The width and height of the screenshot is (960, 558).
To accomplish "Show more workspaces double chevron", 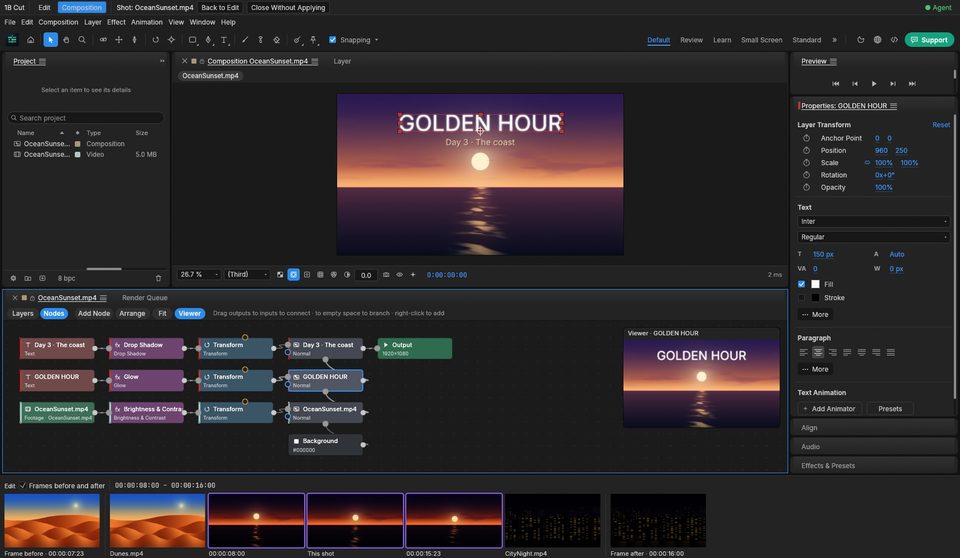I will [x=834, y=40].
